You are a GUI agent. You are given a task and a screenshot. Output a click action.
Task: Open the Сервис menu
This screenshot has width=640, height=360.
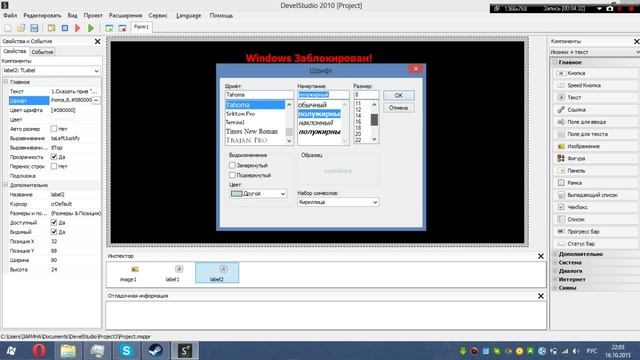(x=158, y=16)
